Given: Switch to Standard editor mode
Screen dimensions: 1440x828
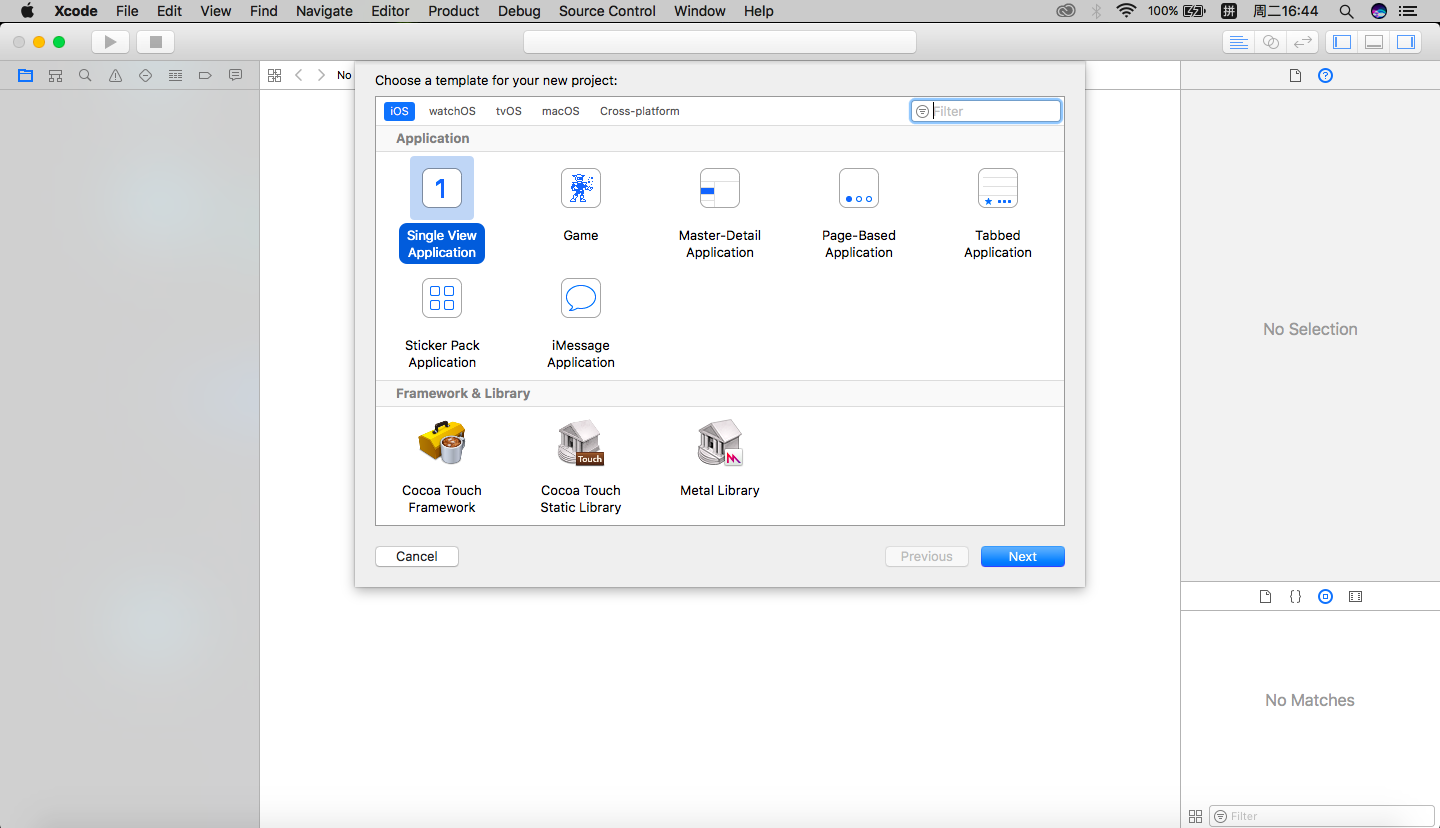Looking at the screenshot, I should [1238, 42].
